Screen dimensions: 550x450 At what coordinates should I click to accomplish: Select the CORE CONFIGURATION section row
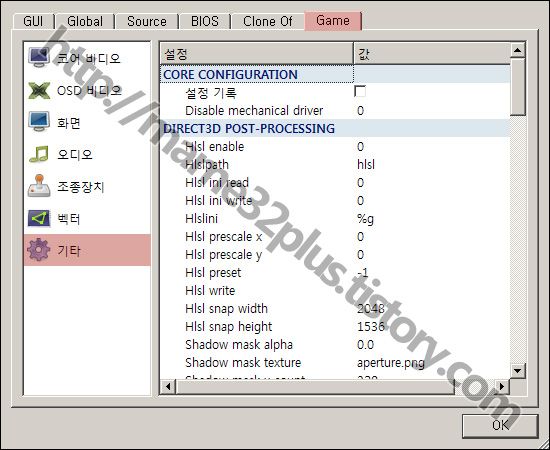(x=335, y=74)
